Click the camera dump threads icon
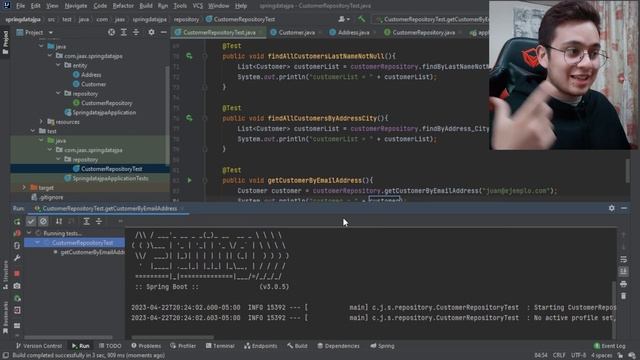This screenshot has width=640, height=360. click(x=17, y=286)
